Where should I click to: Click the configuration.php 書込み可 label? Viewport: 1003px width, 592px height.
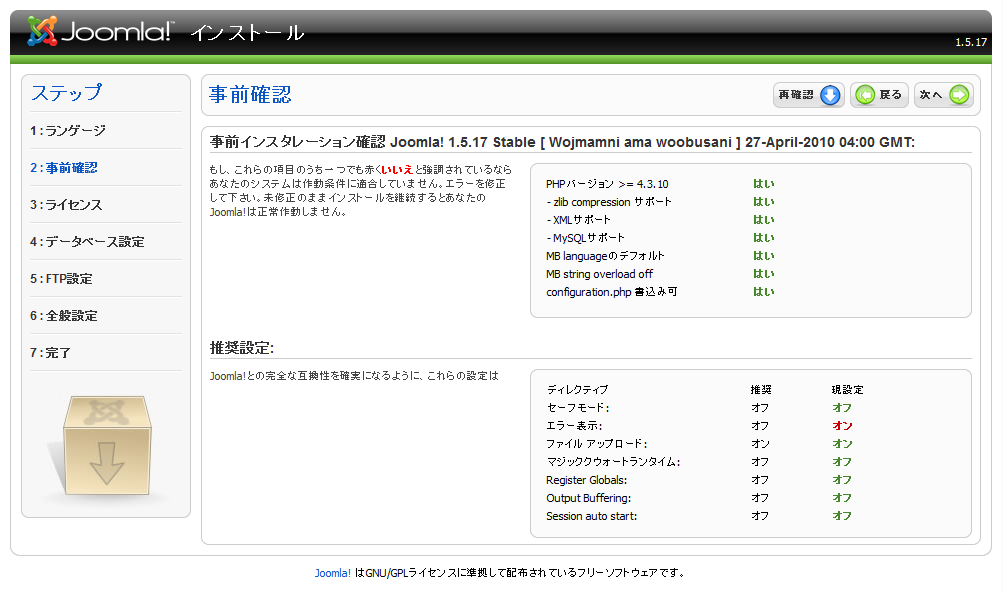point(612,292)
